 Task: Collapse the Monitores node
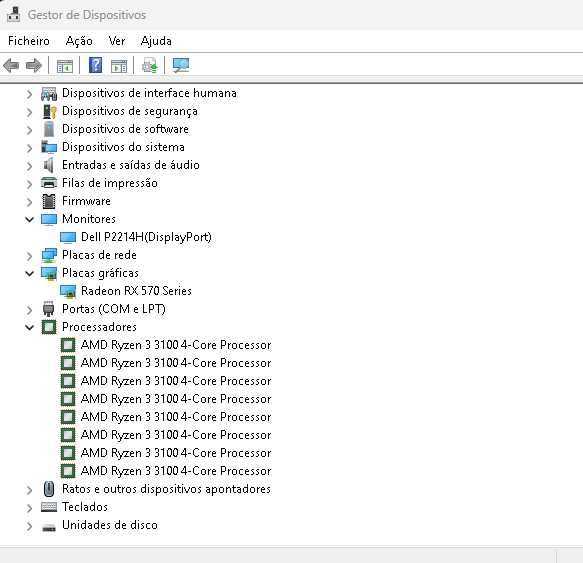[29, 219]
